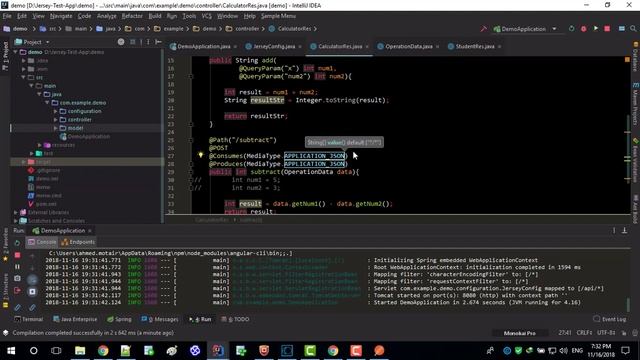Open Search Everywhere magnifier icon
Image resolution: width=640 pixels, height=360 pixels.
pyautogui.click(x=633, y=29)
